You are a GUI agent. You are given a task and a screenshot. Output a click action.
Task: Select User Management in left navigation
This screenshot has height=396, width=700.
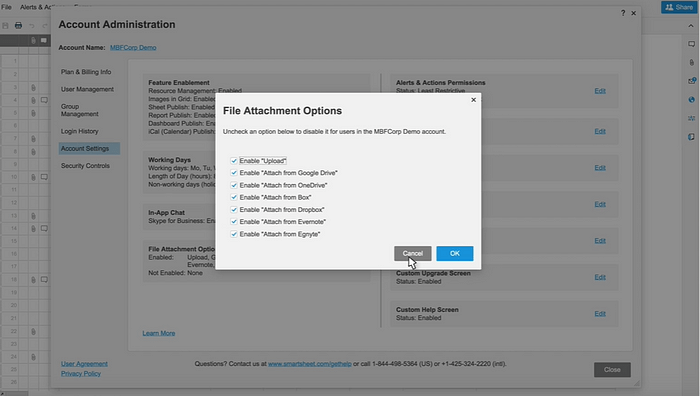[x=87, y=89]
